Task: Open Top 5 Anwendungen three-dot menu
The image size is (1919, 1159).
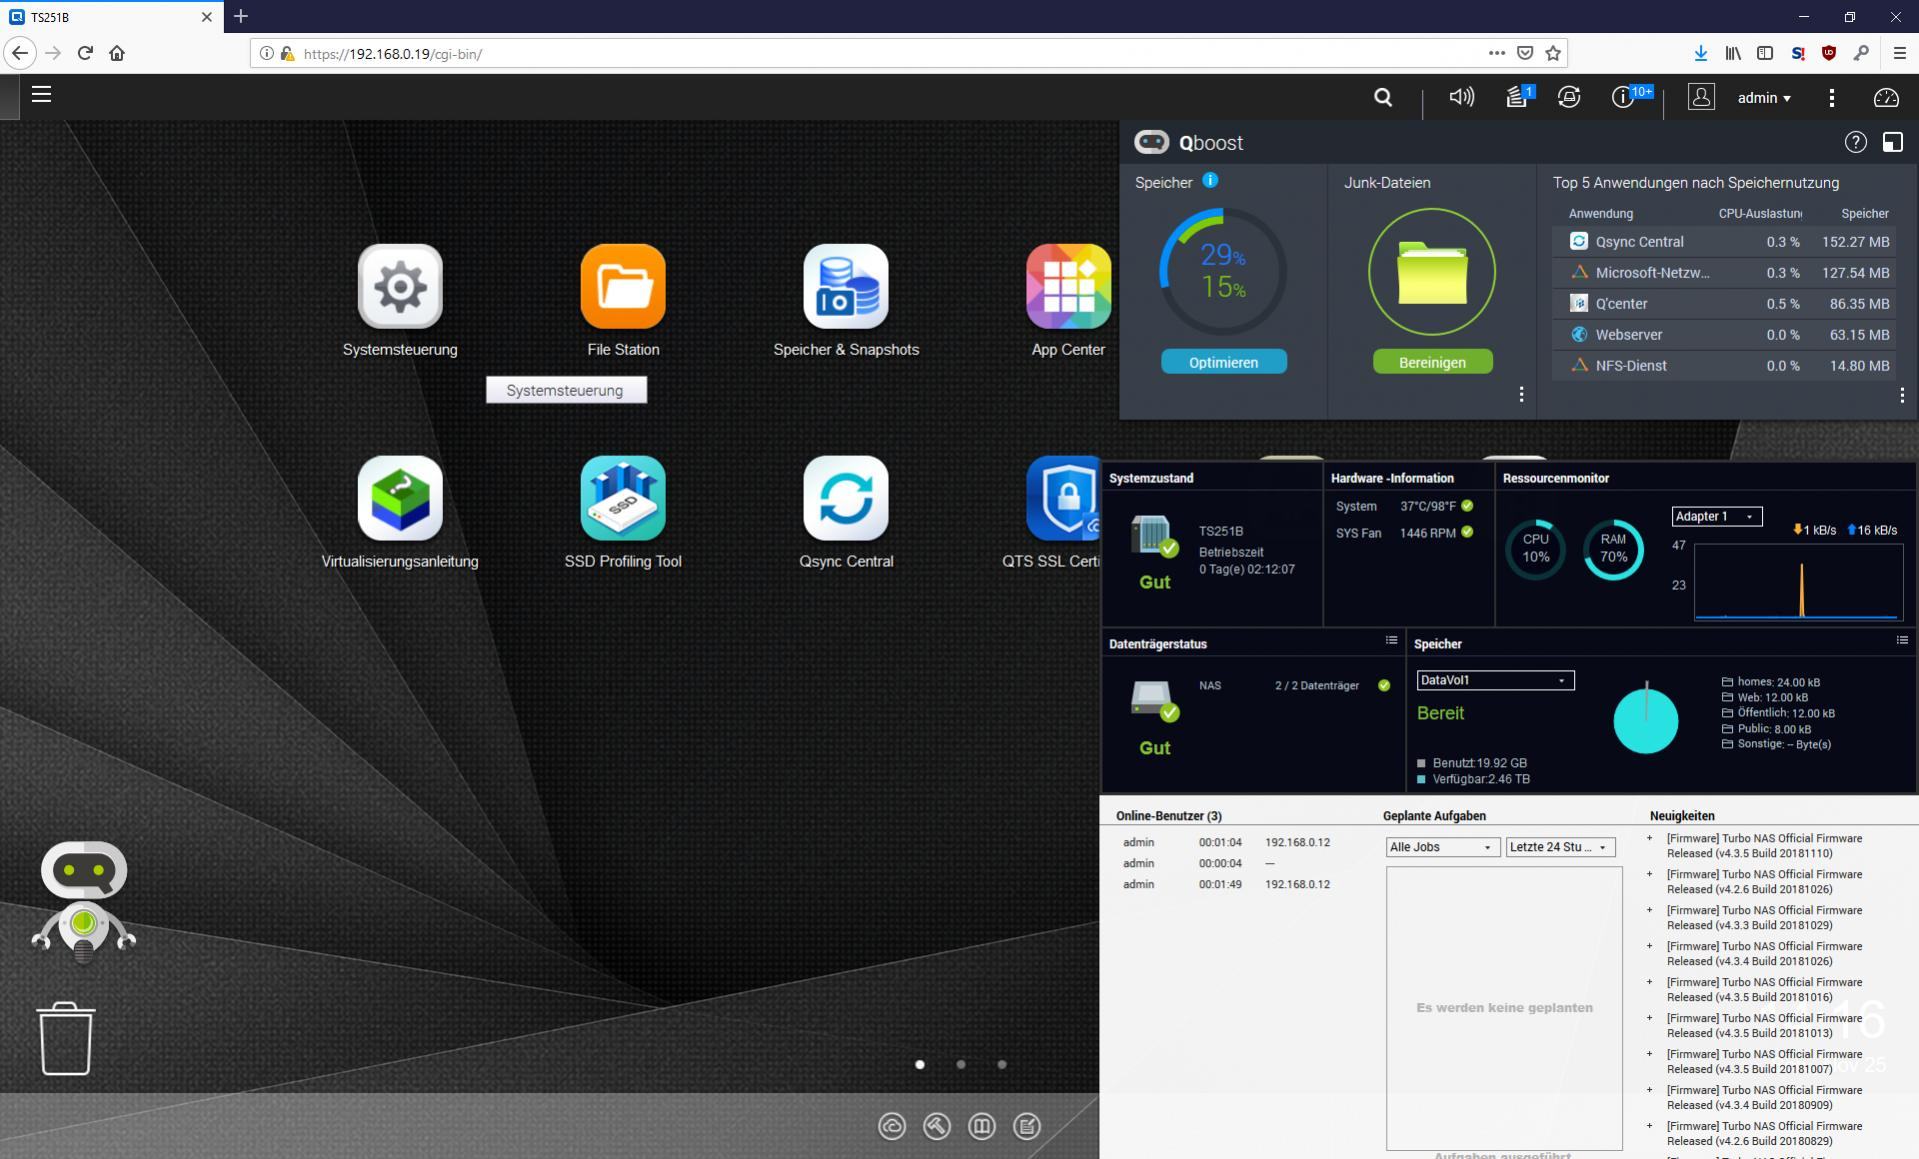Action: coord(1902,395)
